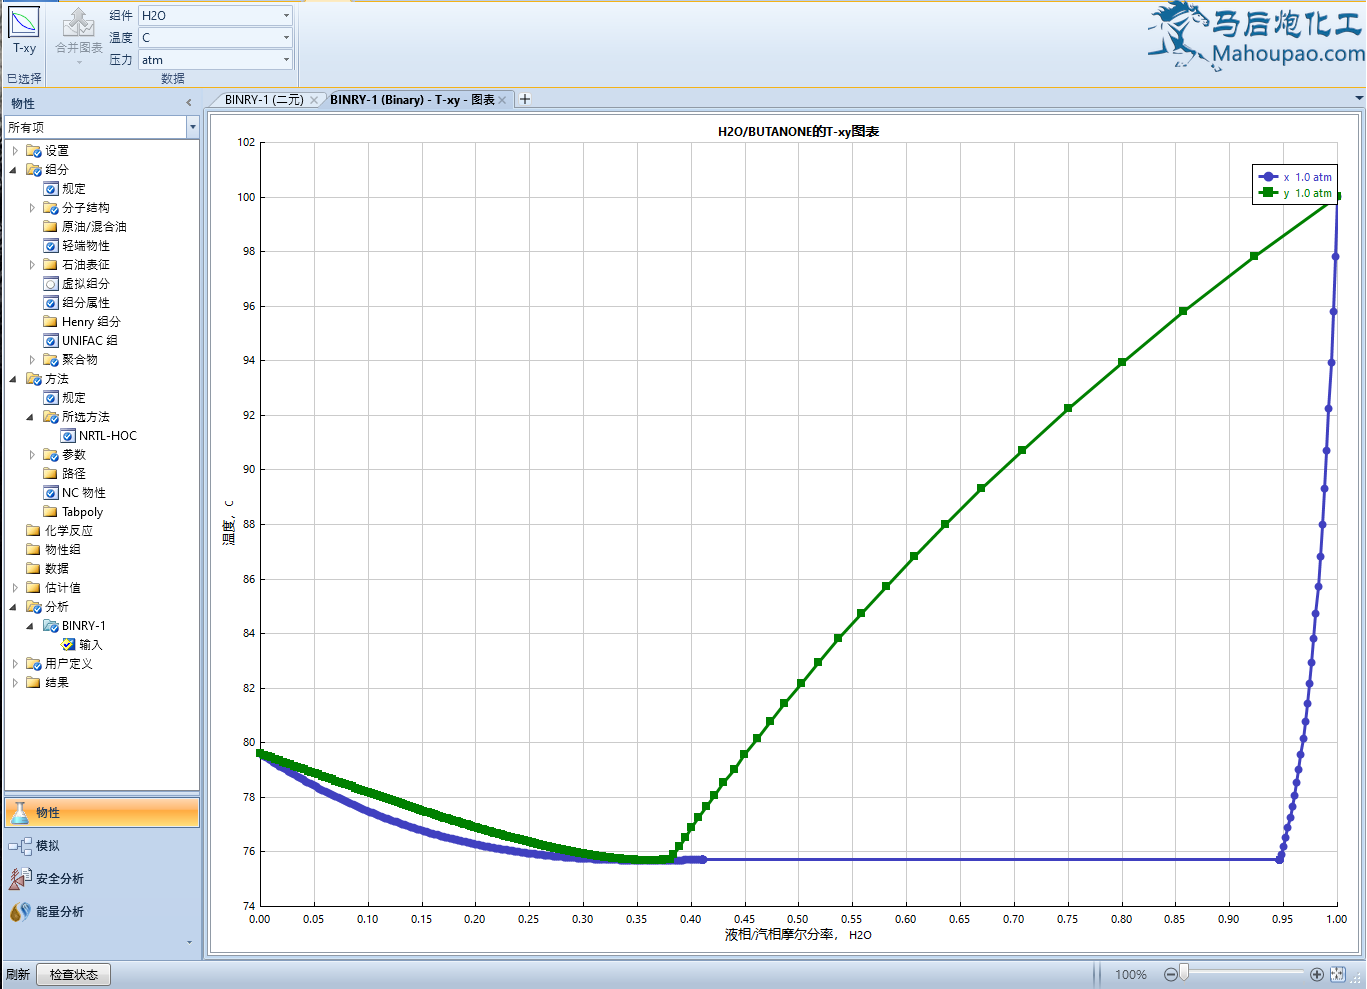Viewport: 1367px width, 989px height.
Task: Click the 轻端物性 form icon
Action: click(x=51, y=246)
